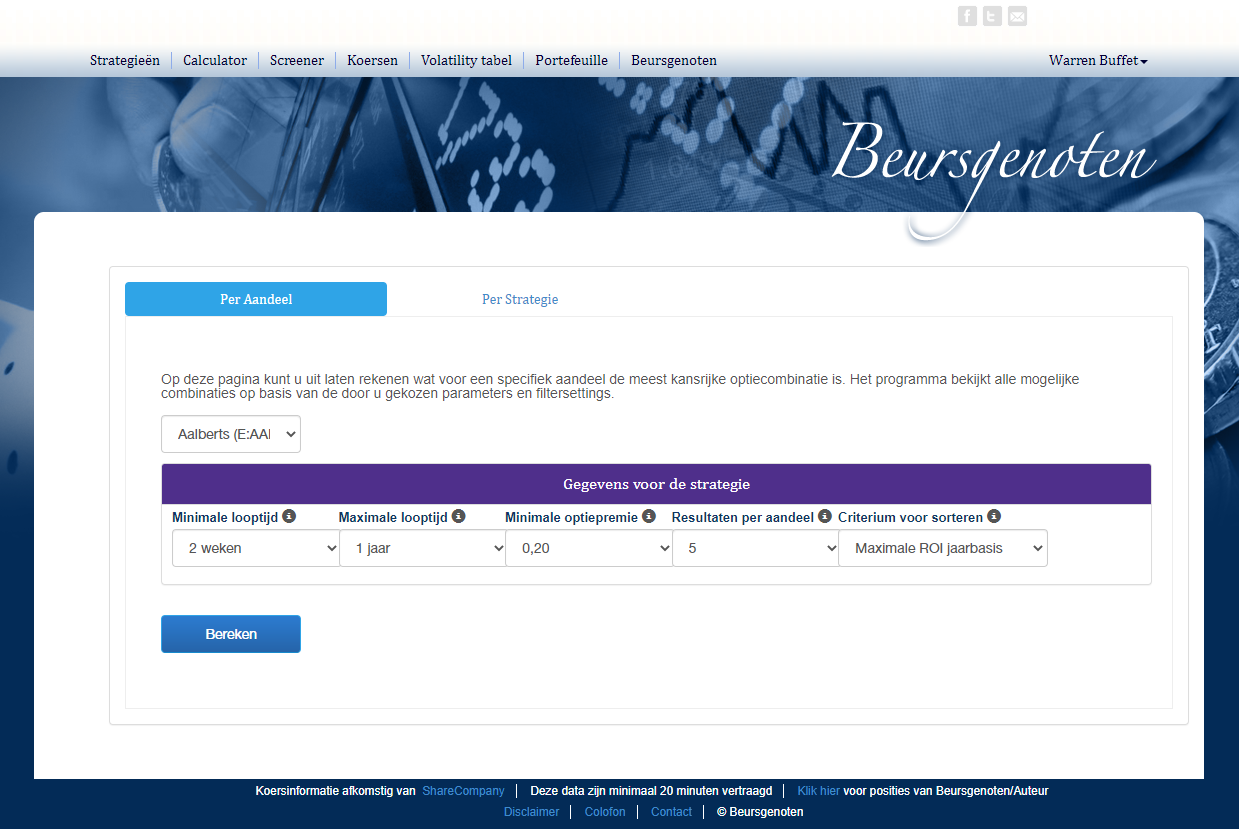The image size is (1239, 829).
Task: Open the Screener menu item
Action: 297,60
